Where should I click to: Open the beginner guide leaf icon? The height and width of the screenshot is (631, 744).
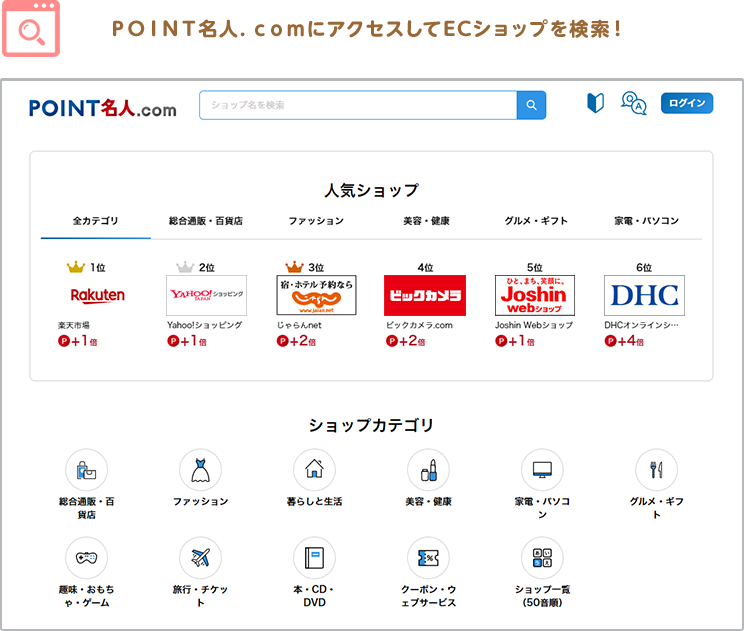tap(595, 102)
